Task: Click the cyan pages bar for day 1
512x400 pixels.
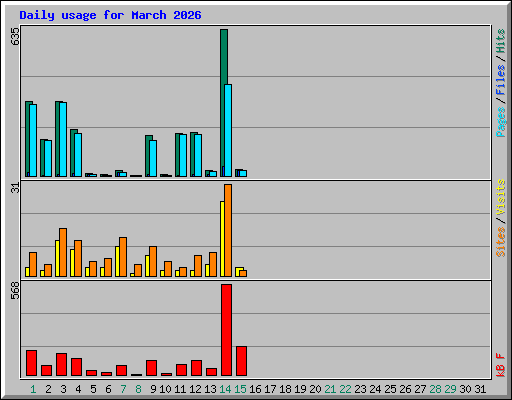Action: click(33, 140)
